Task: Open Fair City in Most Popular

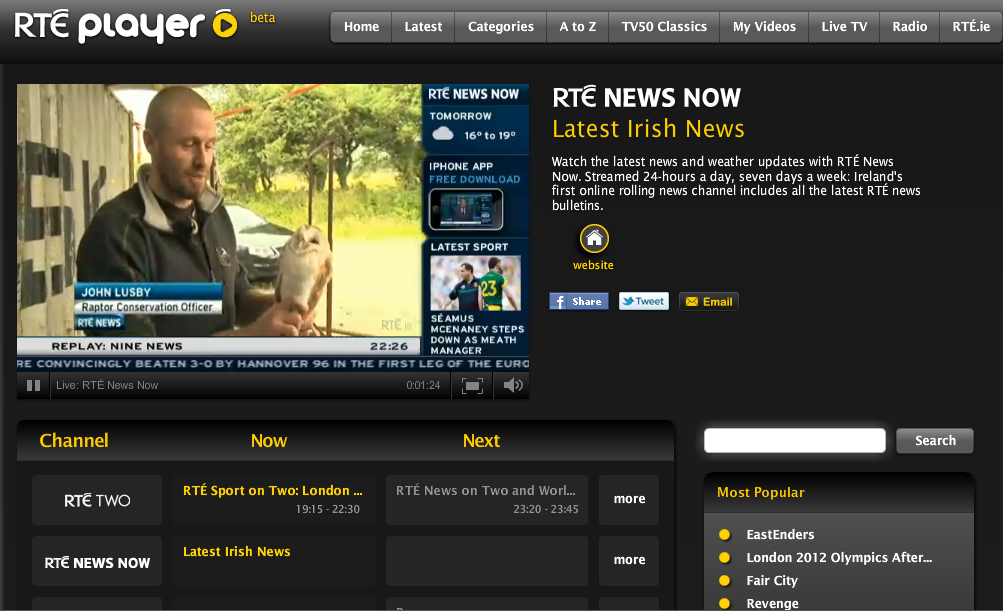Action: coord(771,580)
